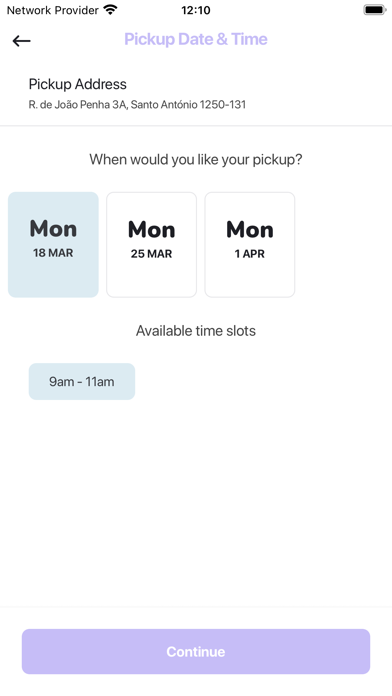Image resolution: width=392 pixels, height=696 pixels.
Task: Go back using the left arrow icon
Action: (21, 41)
